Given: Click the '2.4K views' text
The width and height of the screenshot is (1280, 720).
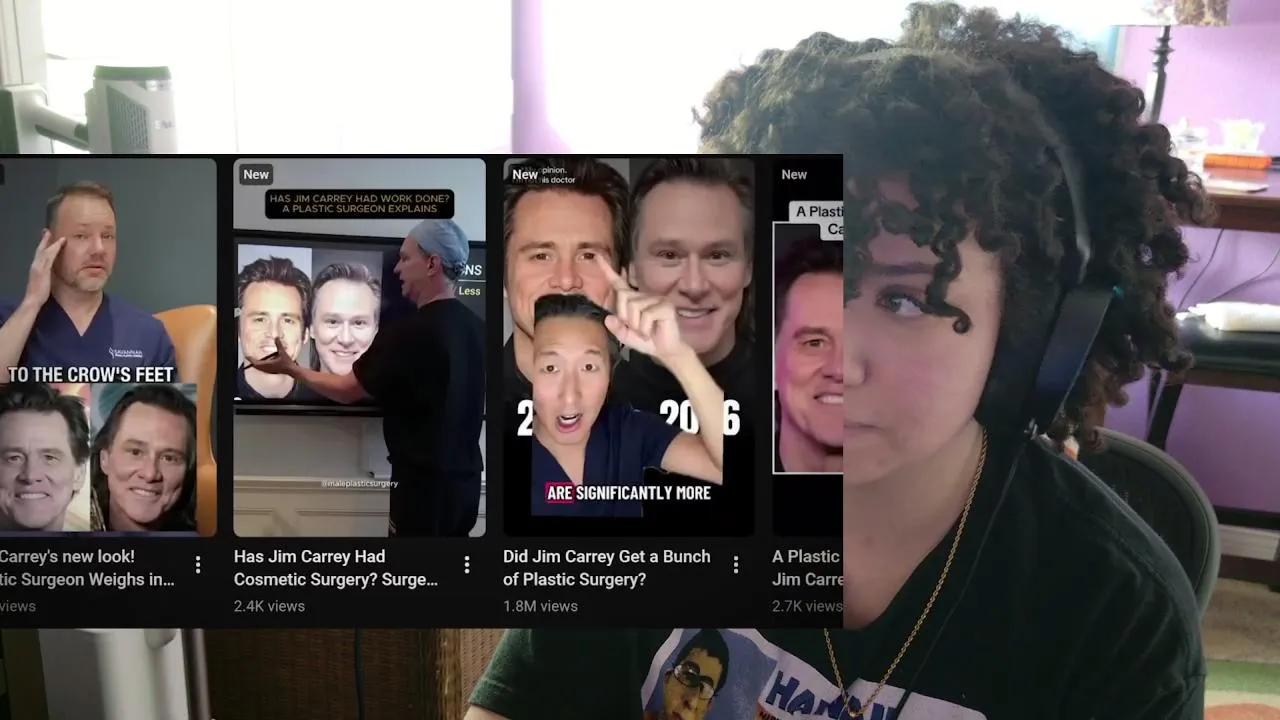Looking at the screenshot, I should (269, 606).
